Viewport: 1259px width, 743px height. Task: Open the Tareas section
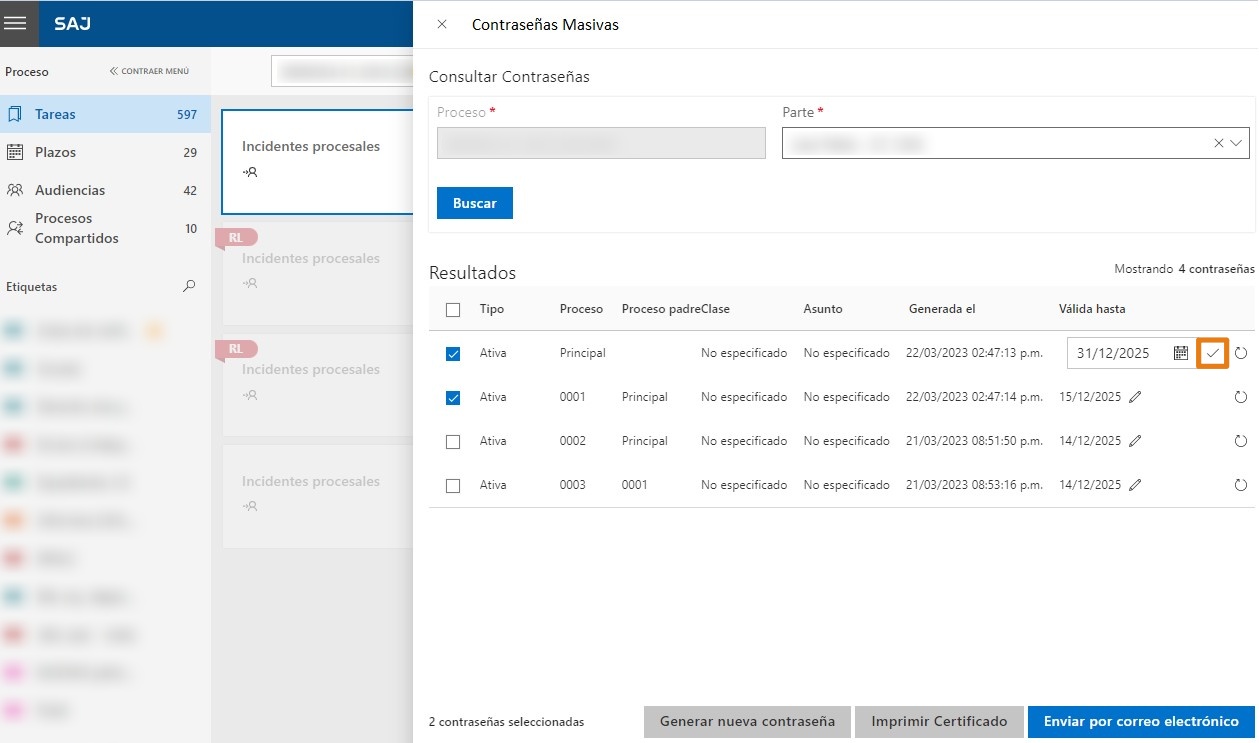pos(105,114)
